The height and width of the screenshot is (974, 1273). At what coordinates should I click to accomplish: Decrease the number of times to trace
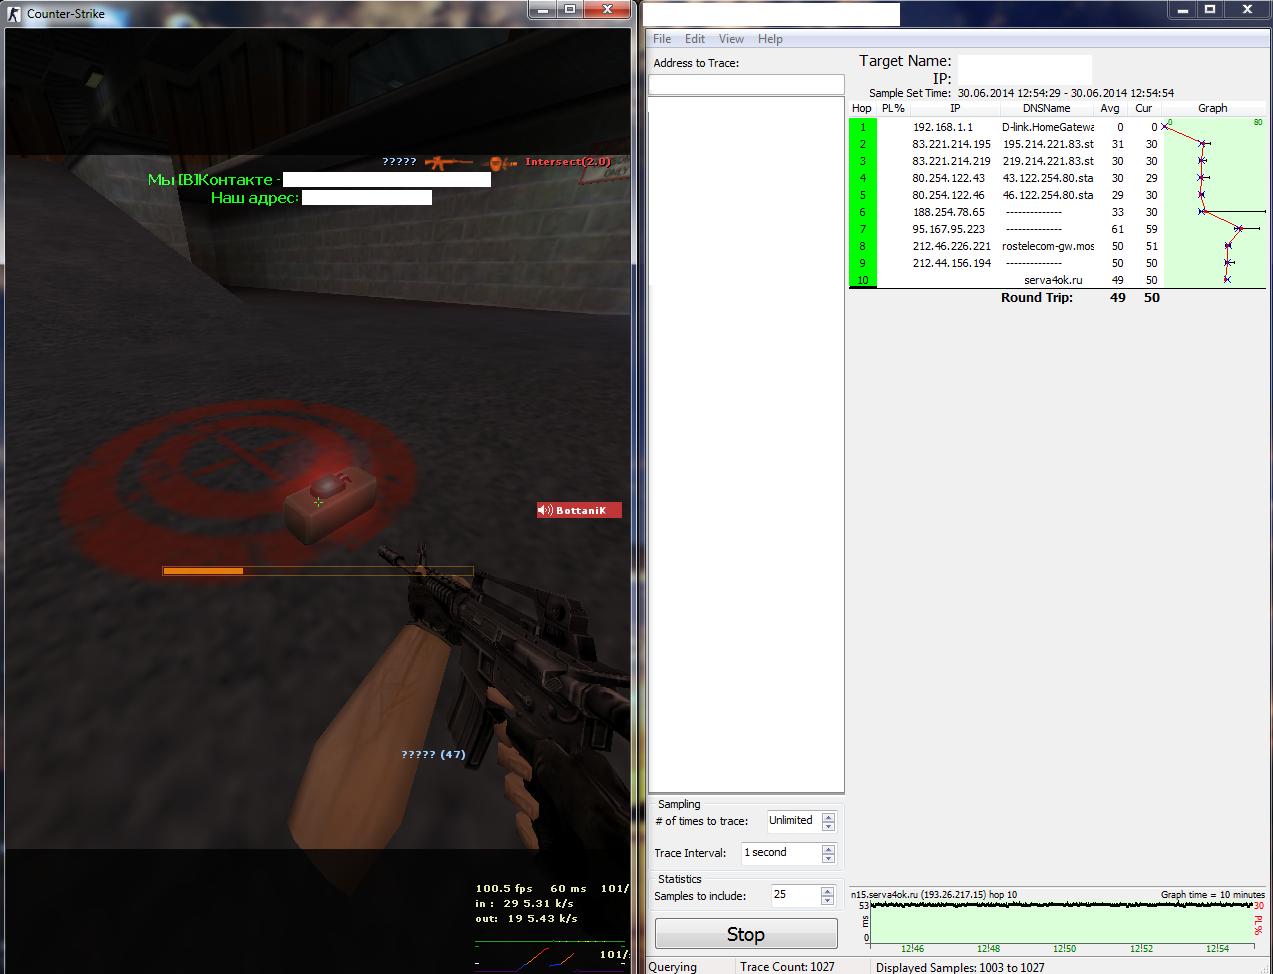828,826
